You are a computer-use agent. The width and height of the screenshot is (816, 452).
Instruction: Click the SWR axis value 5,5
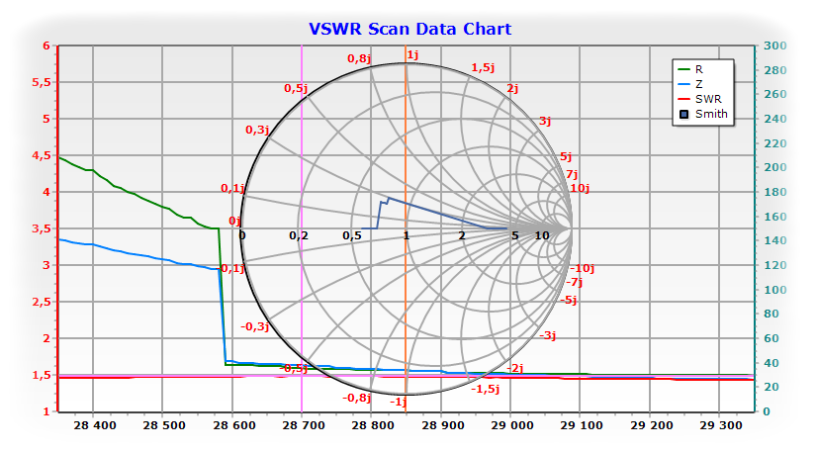click(x=42, y=82)
